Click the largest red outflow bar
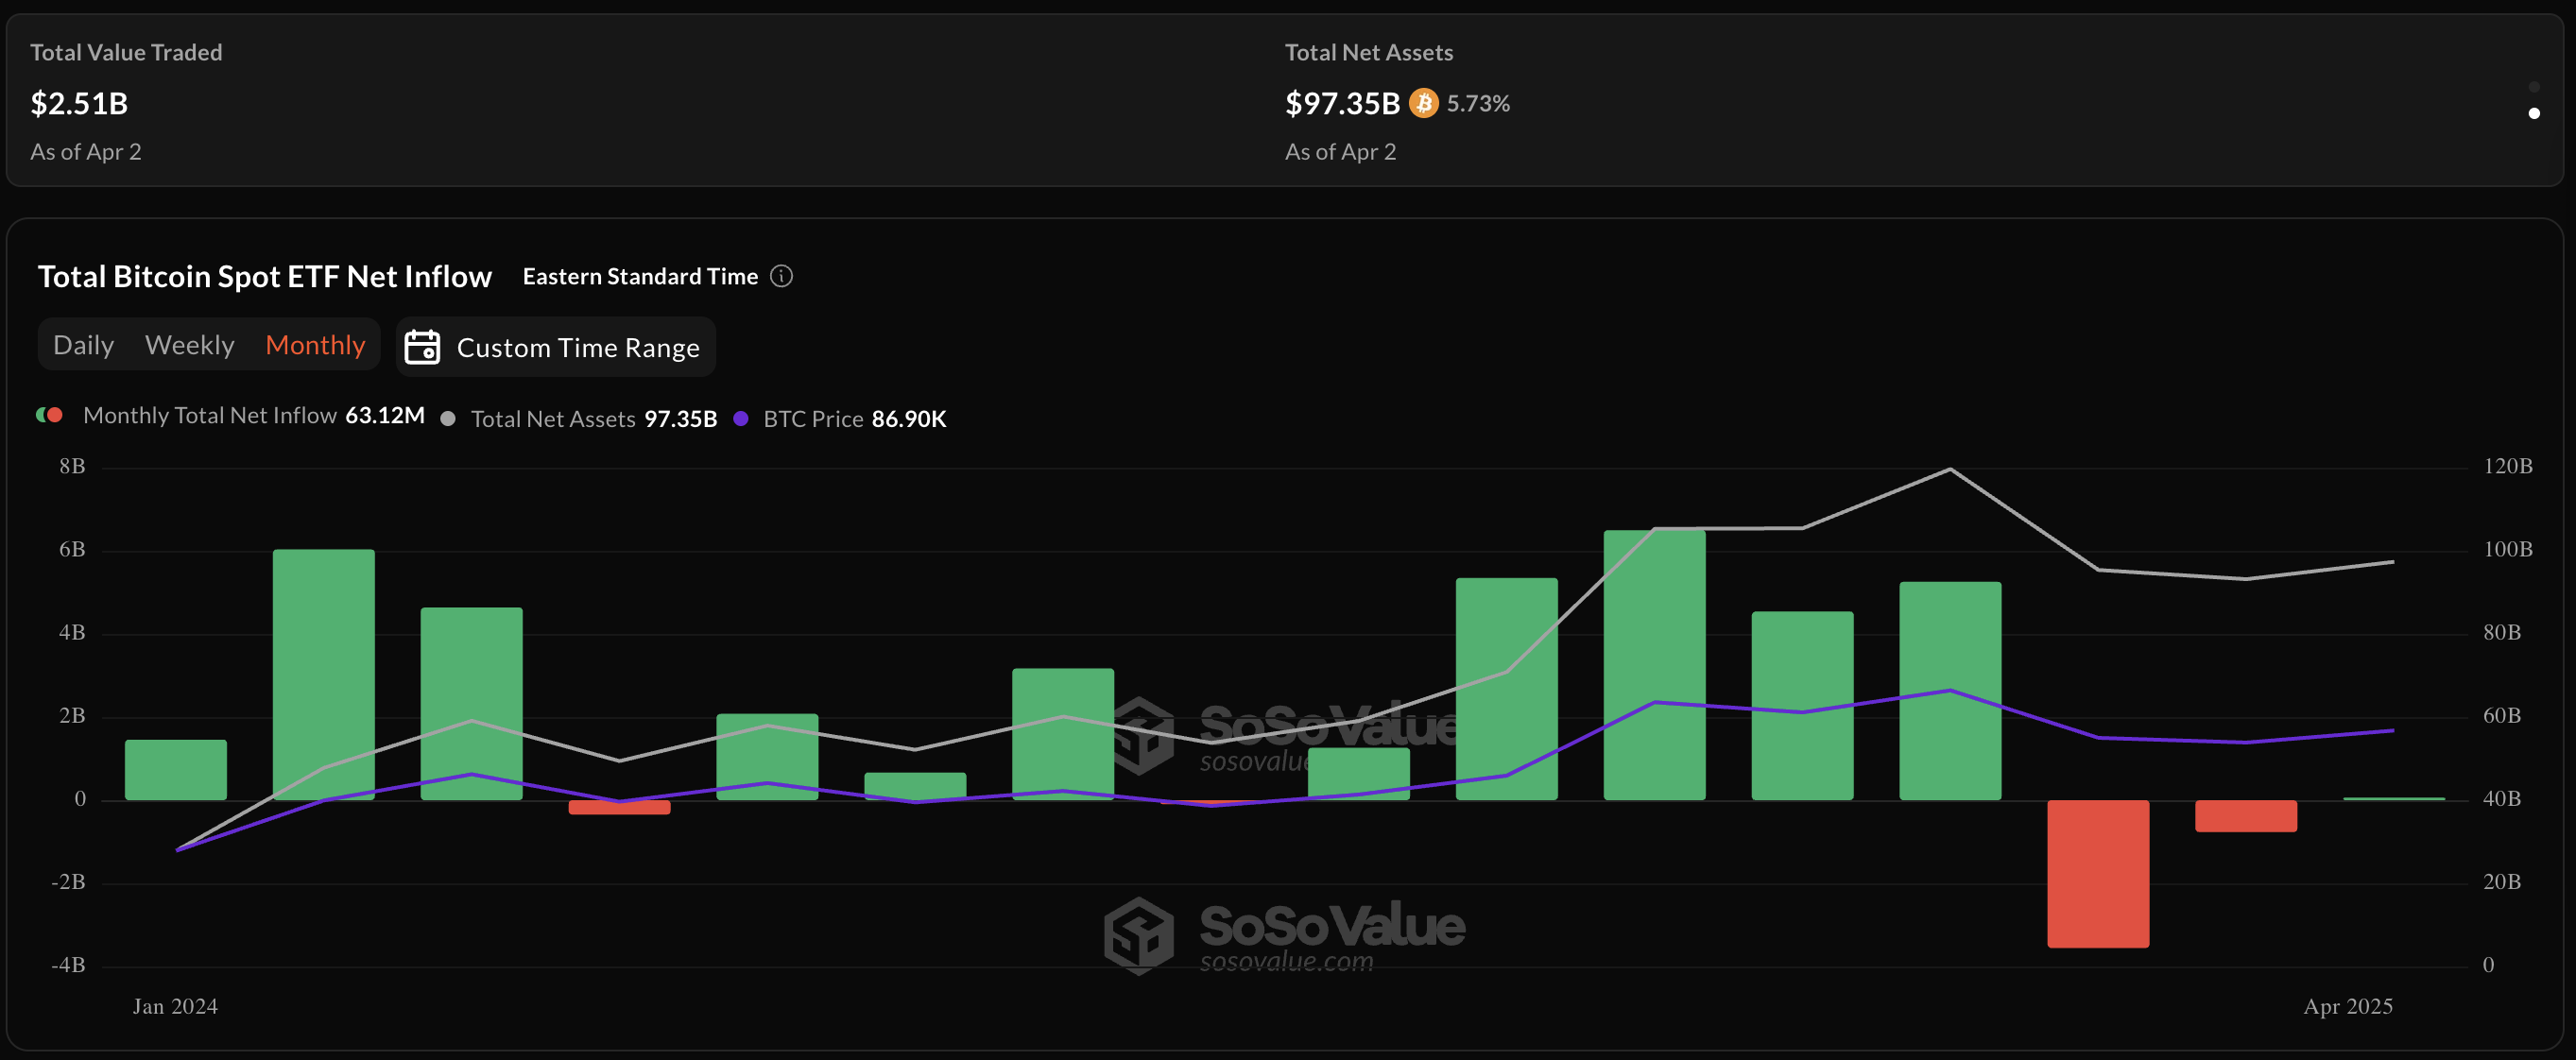 pyautogui.click(x=2097, y=873)
